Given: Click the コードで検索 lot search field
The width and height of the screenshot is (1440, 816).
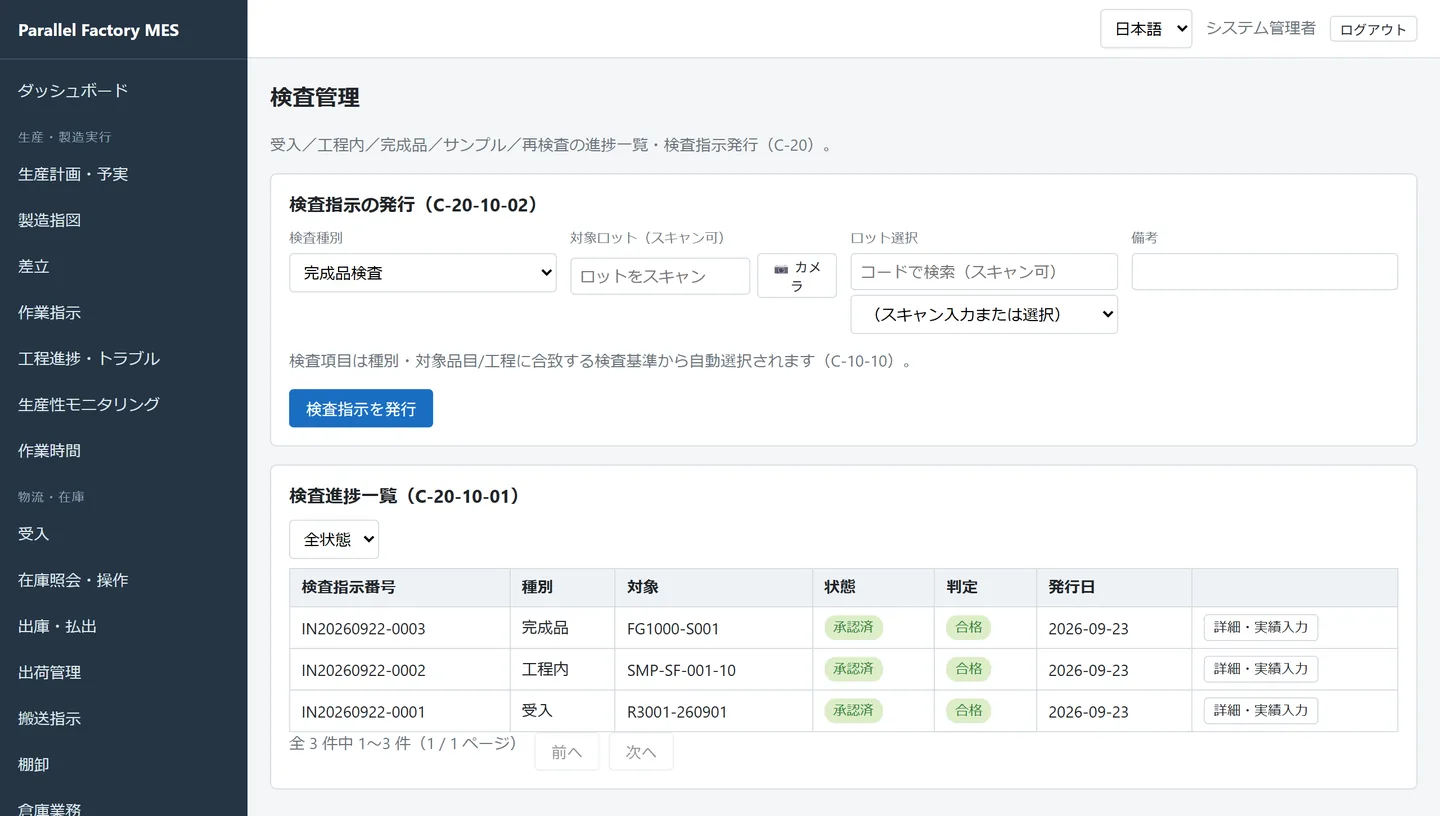Looking at the screenshot, I should (984, 271).
